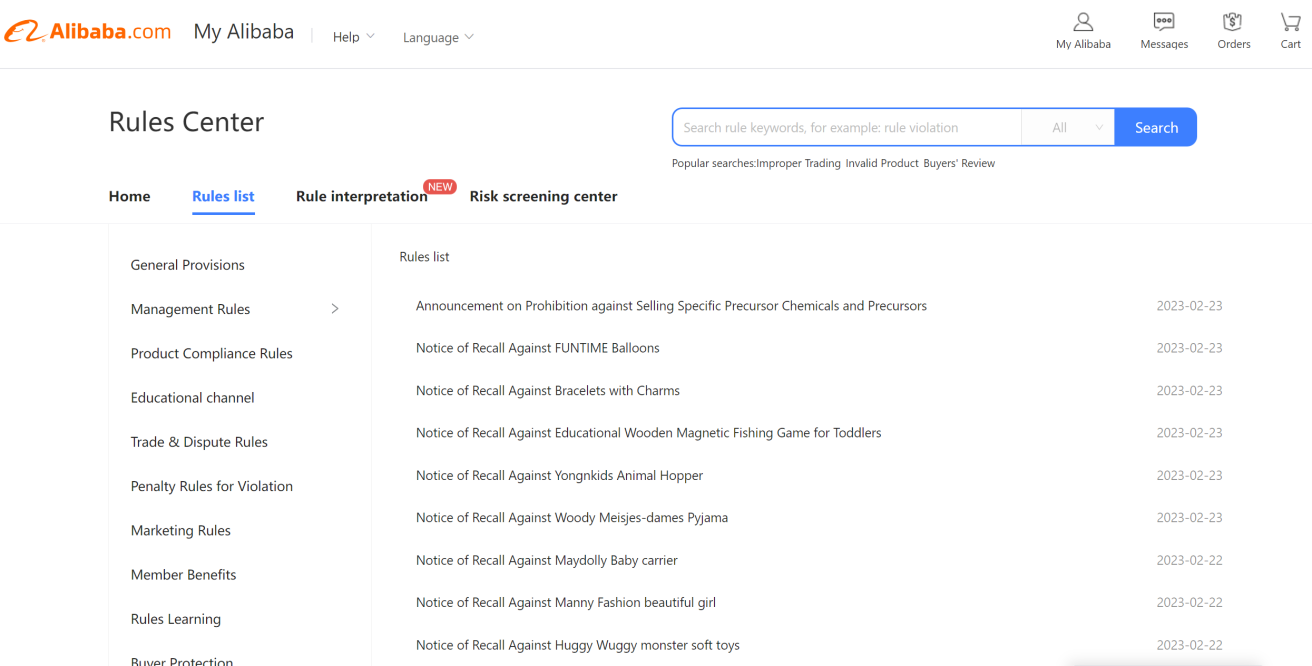The image size is (1312, 666).
Task: Open Product Compliance Rules category
Action: pos(211,353)
